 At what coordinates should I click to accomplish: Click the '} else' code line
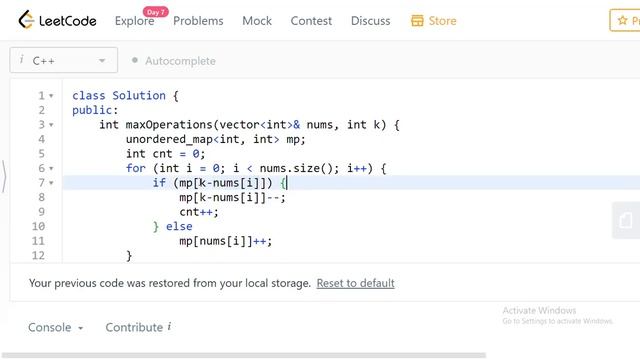pyautogui.click(x=172, y=227)
